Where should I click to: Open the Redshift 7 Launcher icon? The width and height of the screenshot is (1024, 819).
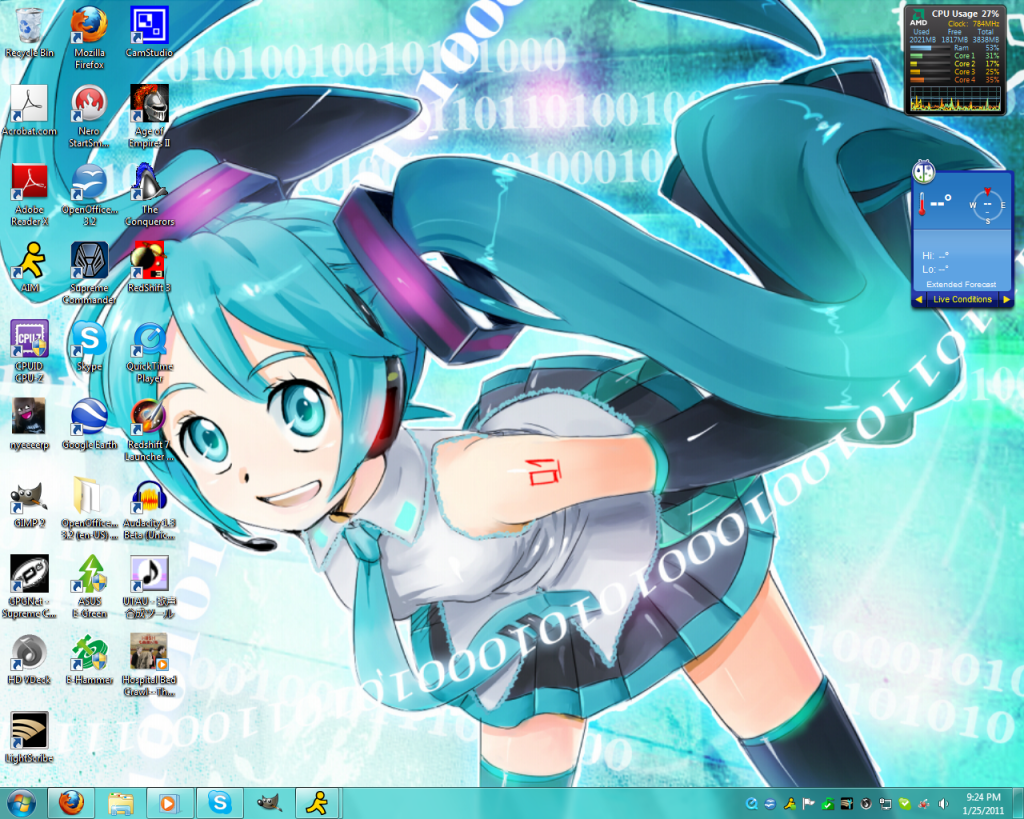click(150, 430)
